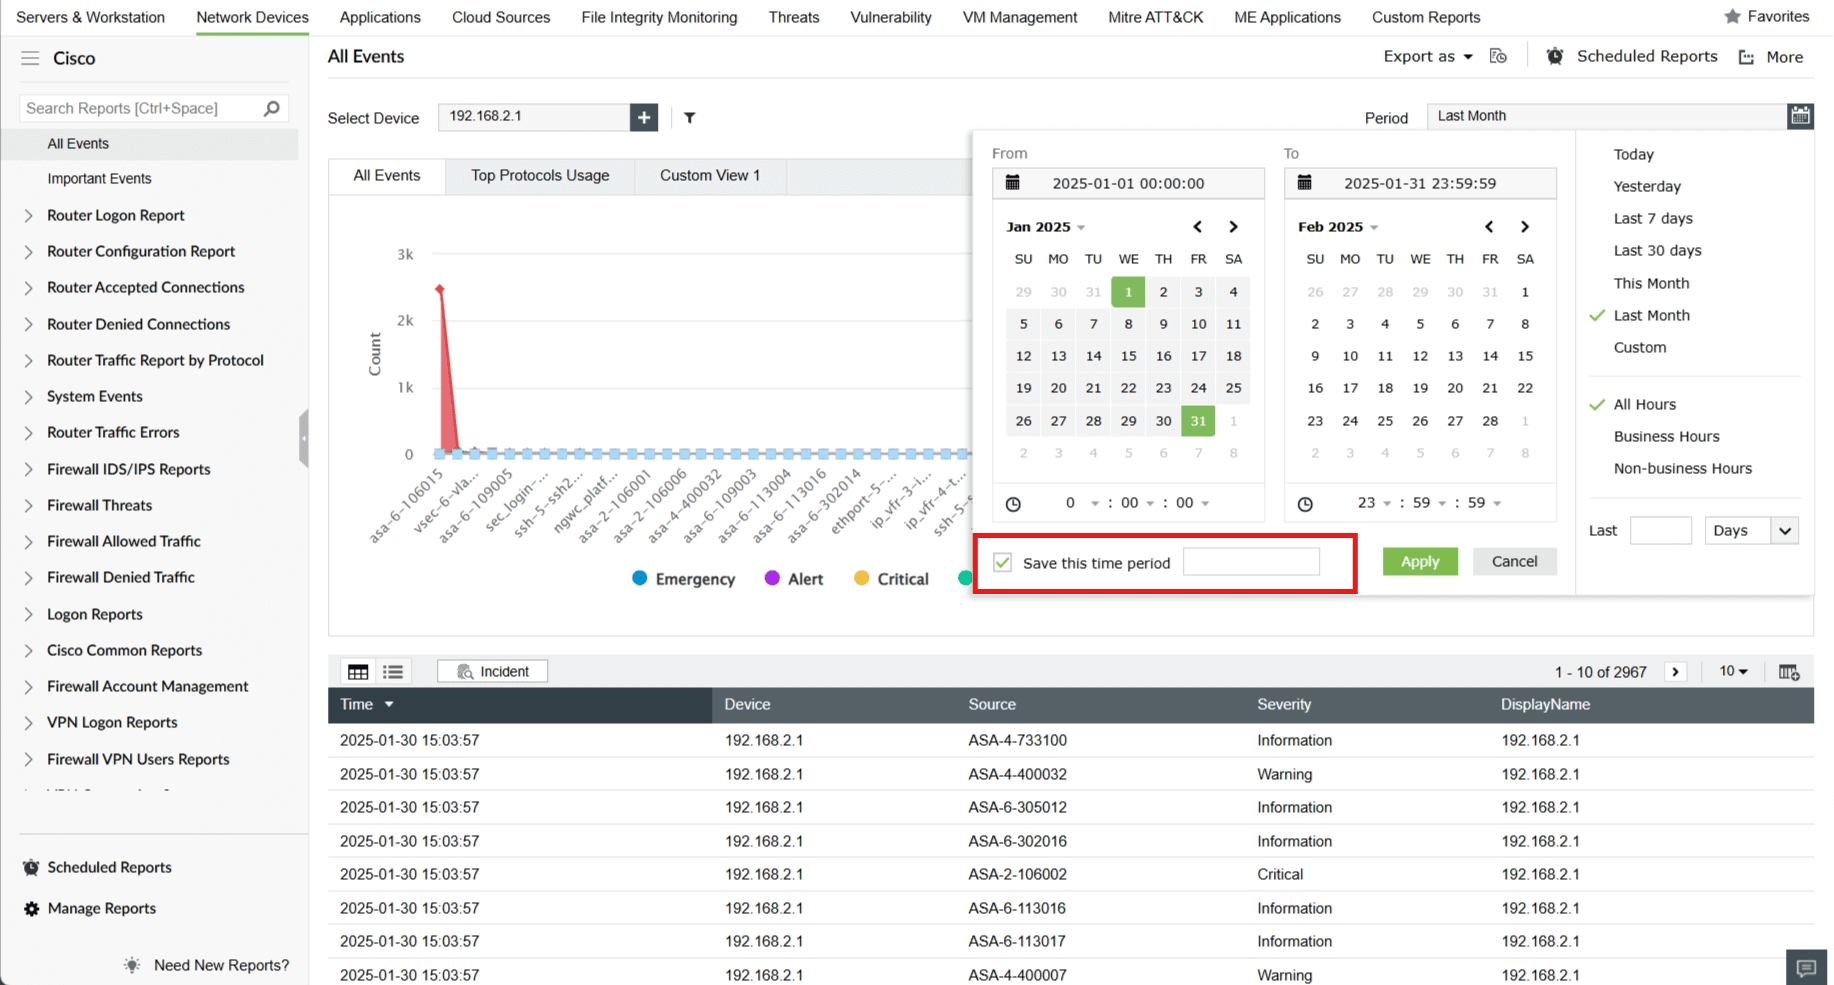
Task: Open the Cloud Sources menu
Action: 501,17
